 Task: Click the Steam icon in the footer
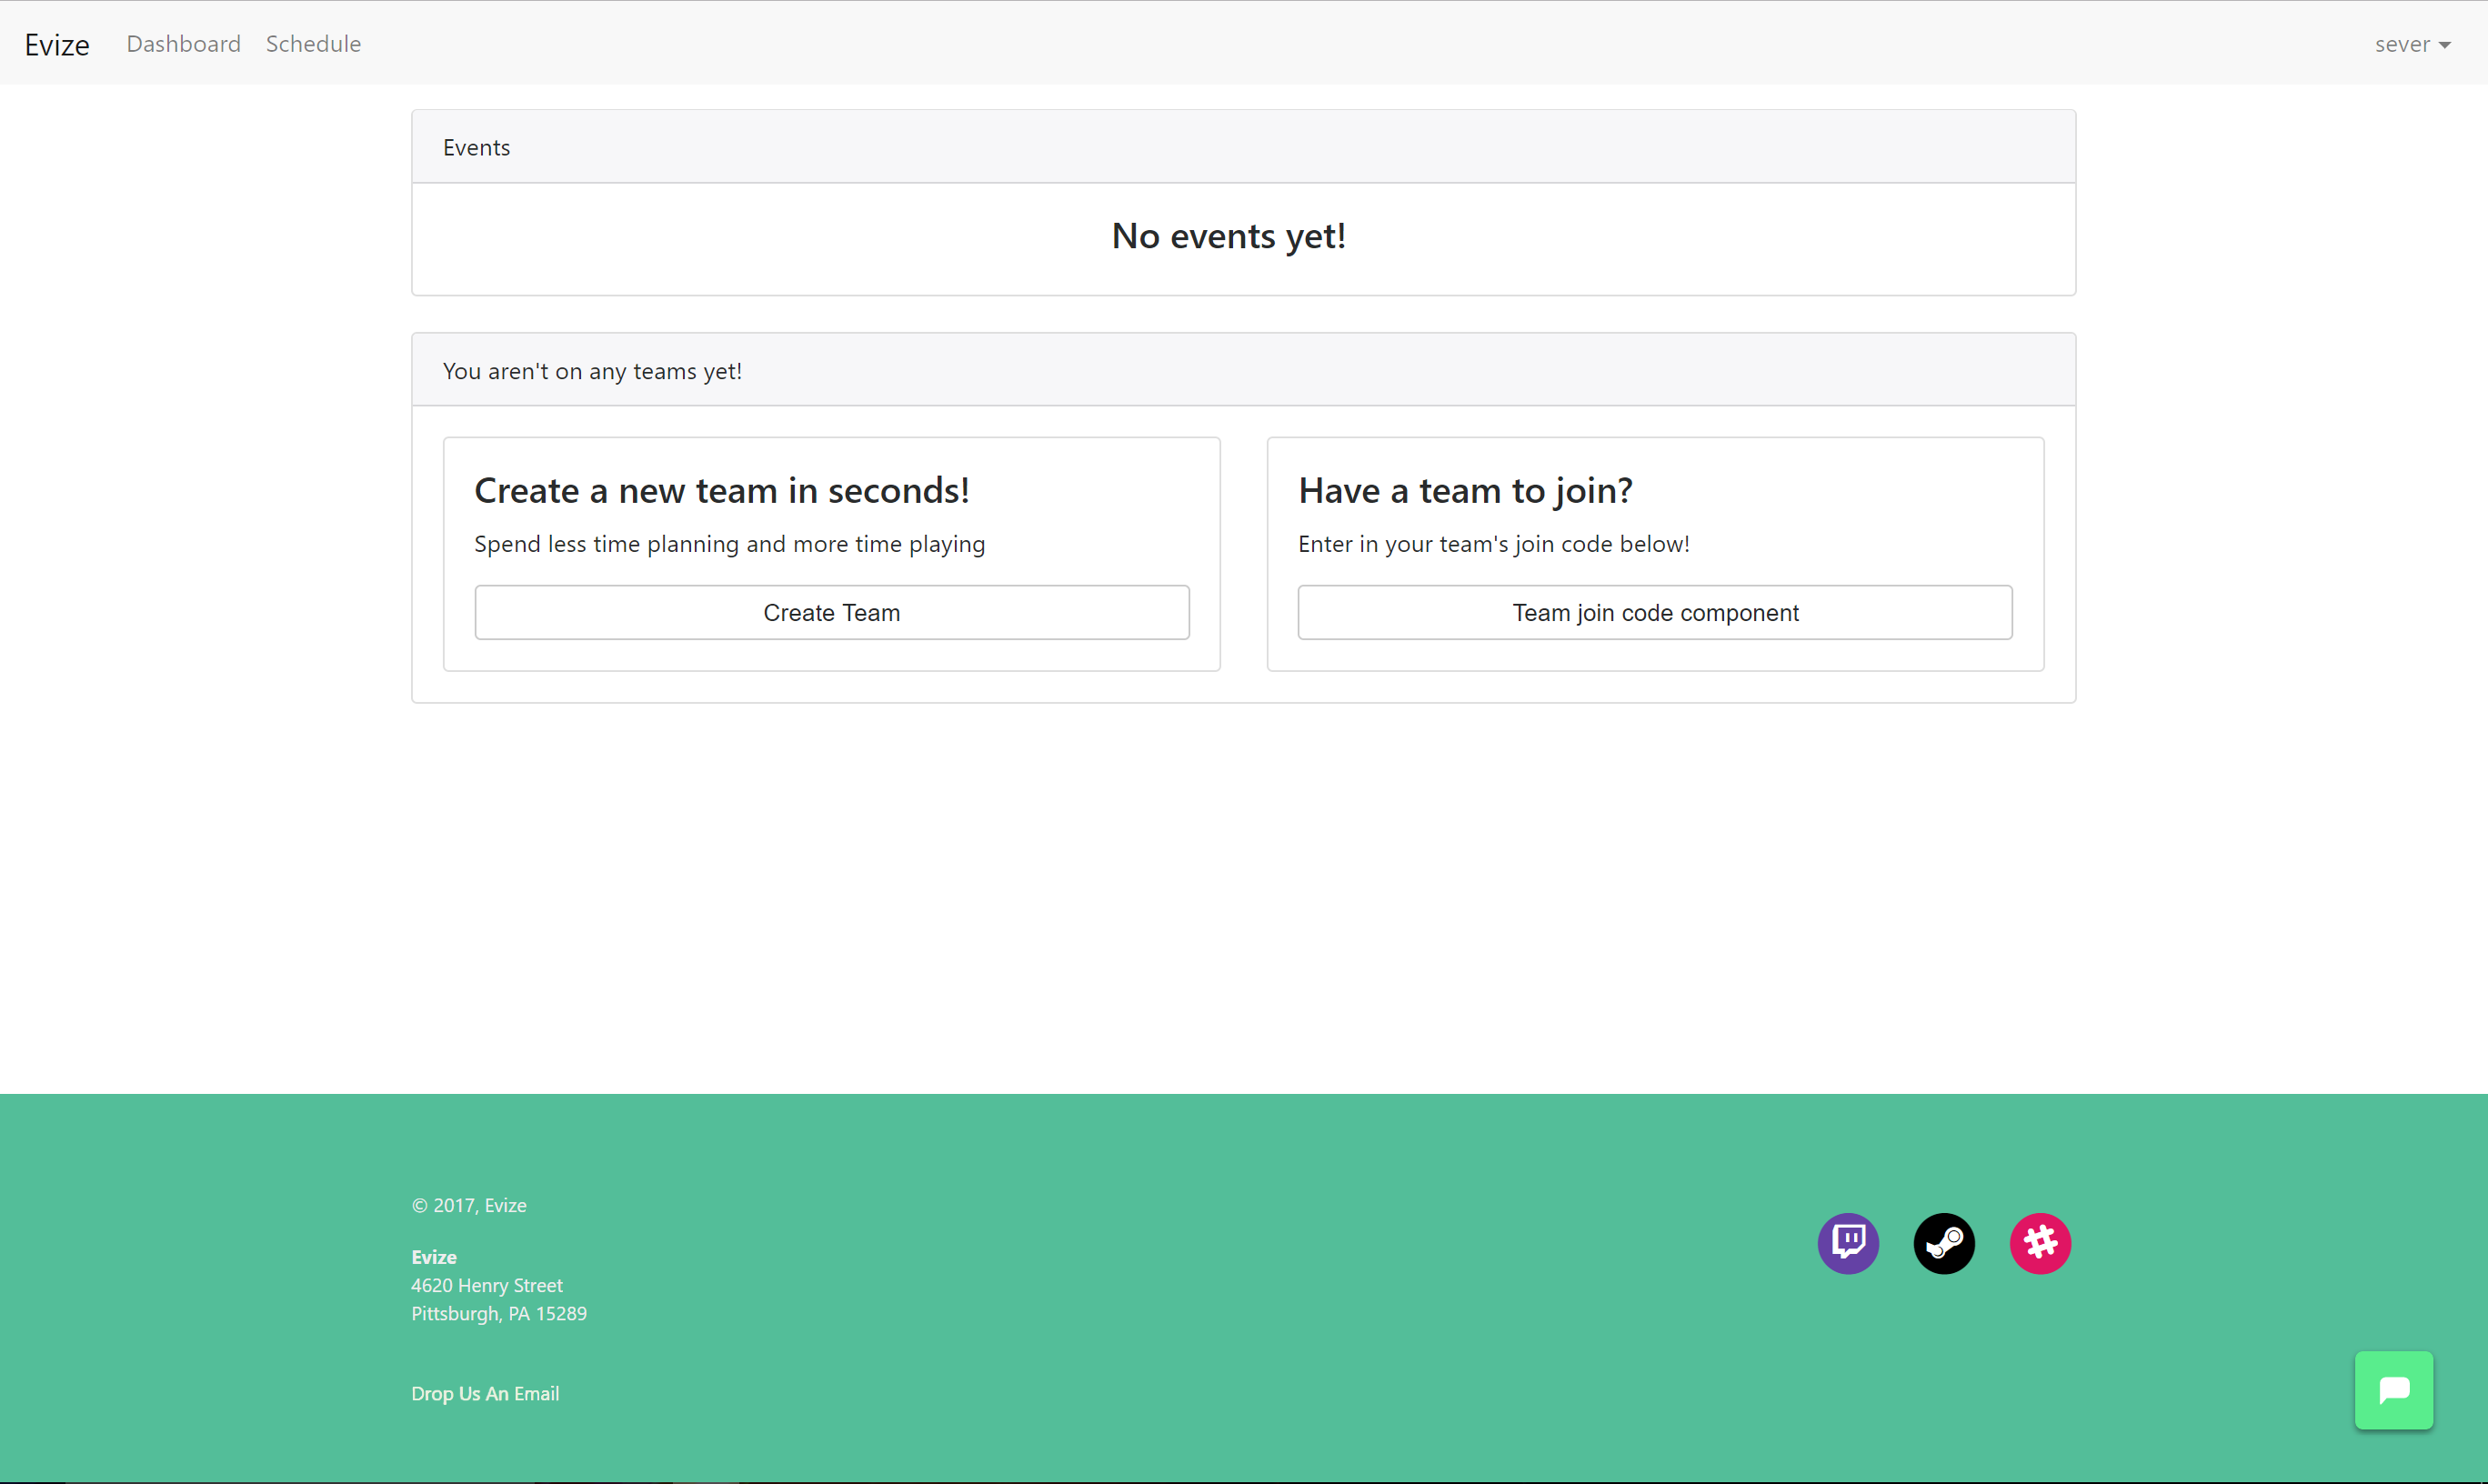[1943, 1243]
